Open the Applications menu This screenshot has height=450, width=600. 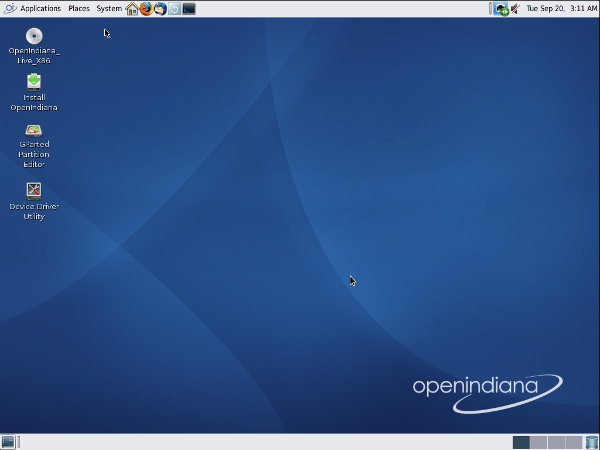(40, 8)
